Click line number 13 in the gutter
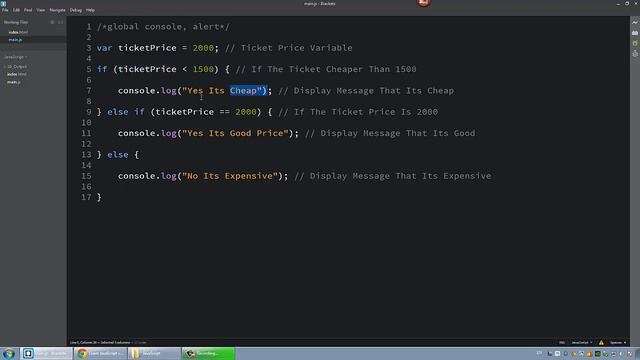The width and height of the screenshot is (640, 360). (x=86, y=155)
